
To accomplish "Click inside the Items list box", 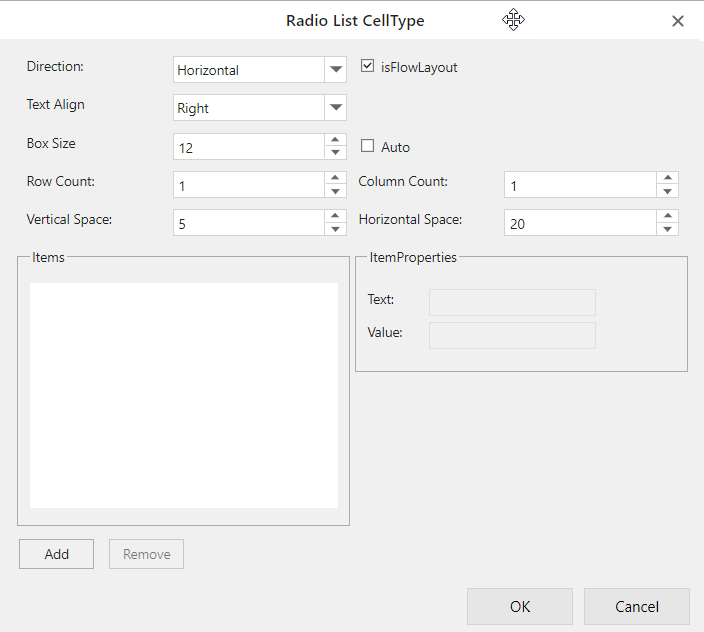I will [183, 395].
